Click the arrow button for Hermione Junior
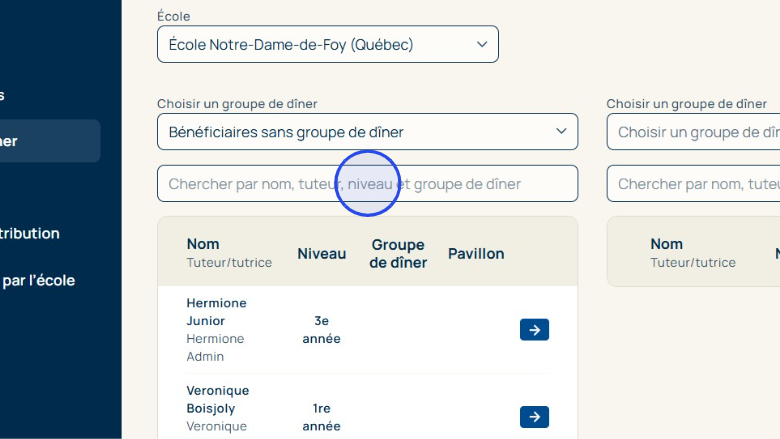The height and width of the screenshot is (439, 780). 534,330
